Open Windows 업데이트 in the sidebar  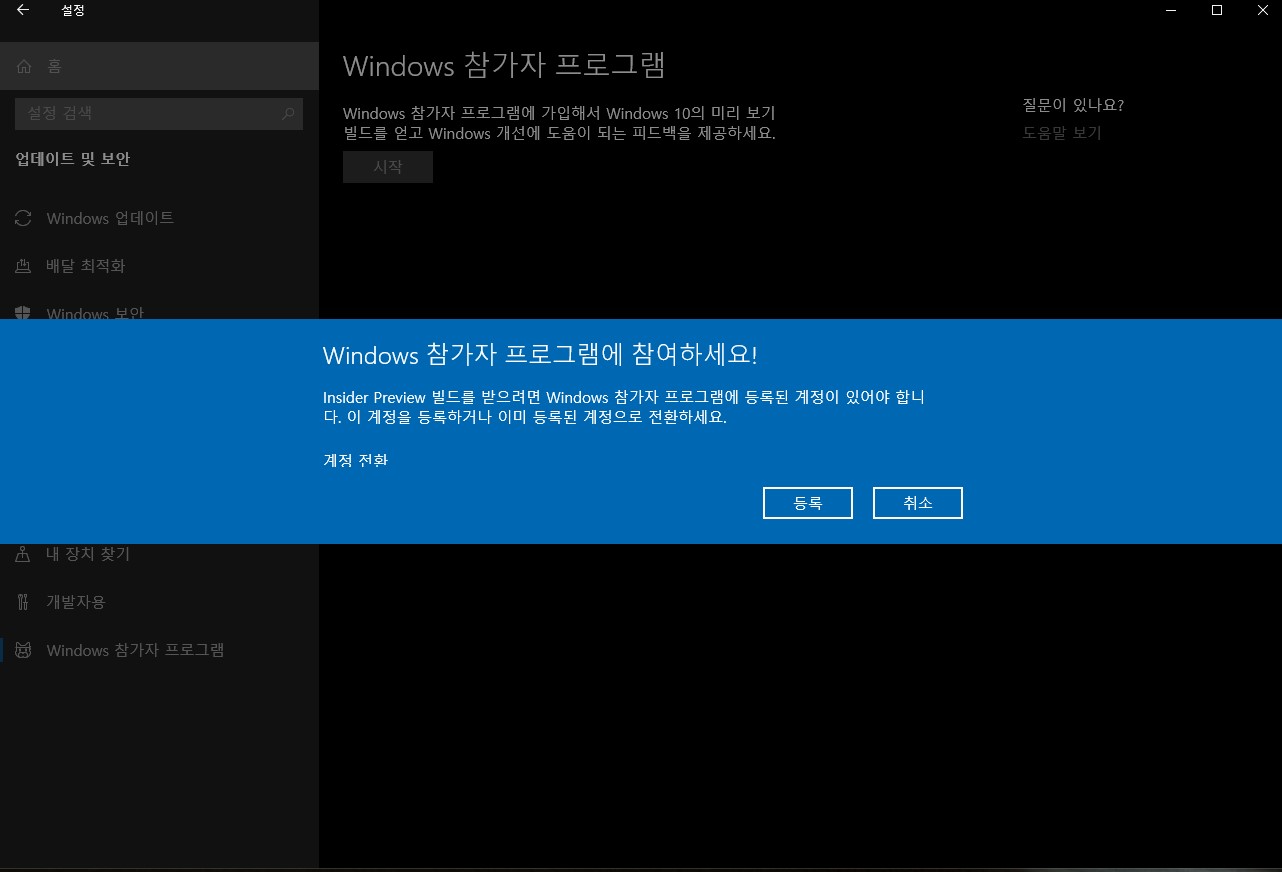click(x=159, y=218)
